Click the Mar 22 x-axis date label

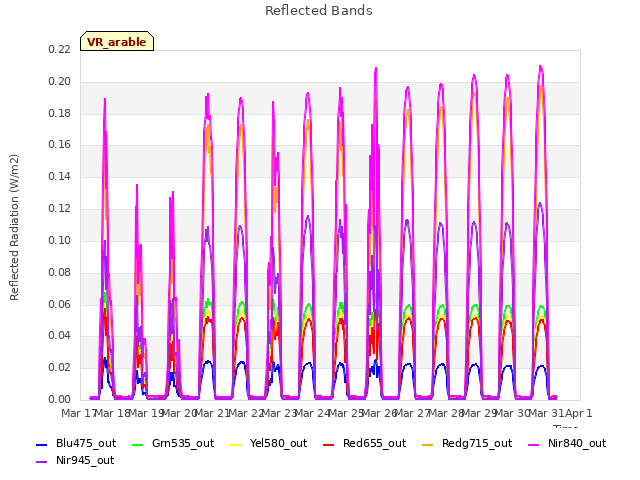click(246, 413)
